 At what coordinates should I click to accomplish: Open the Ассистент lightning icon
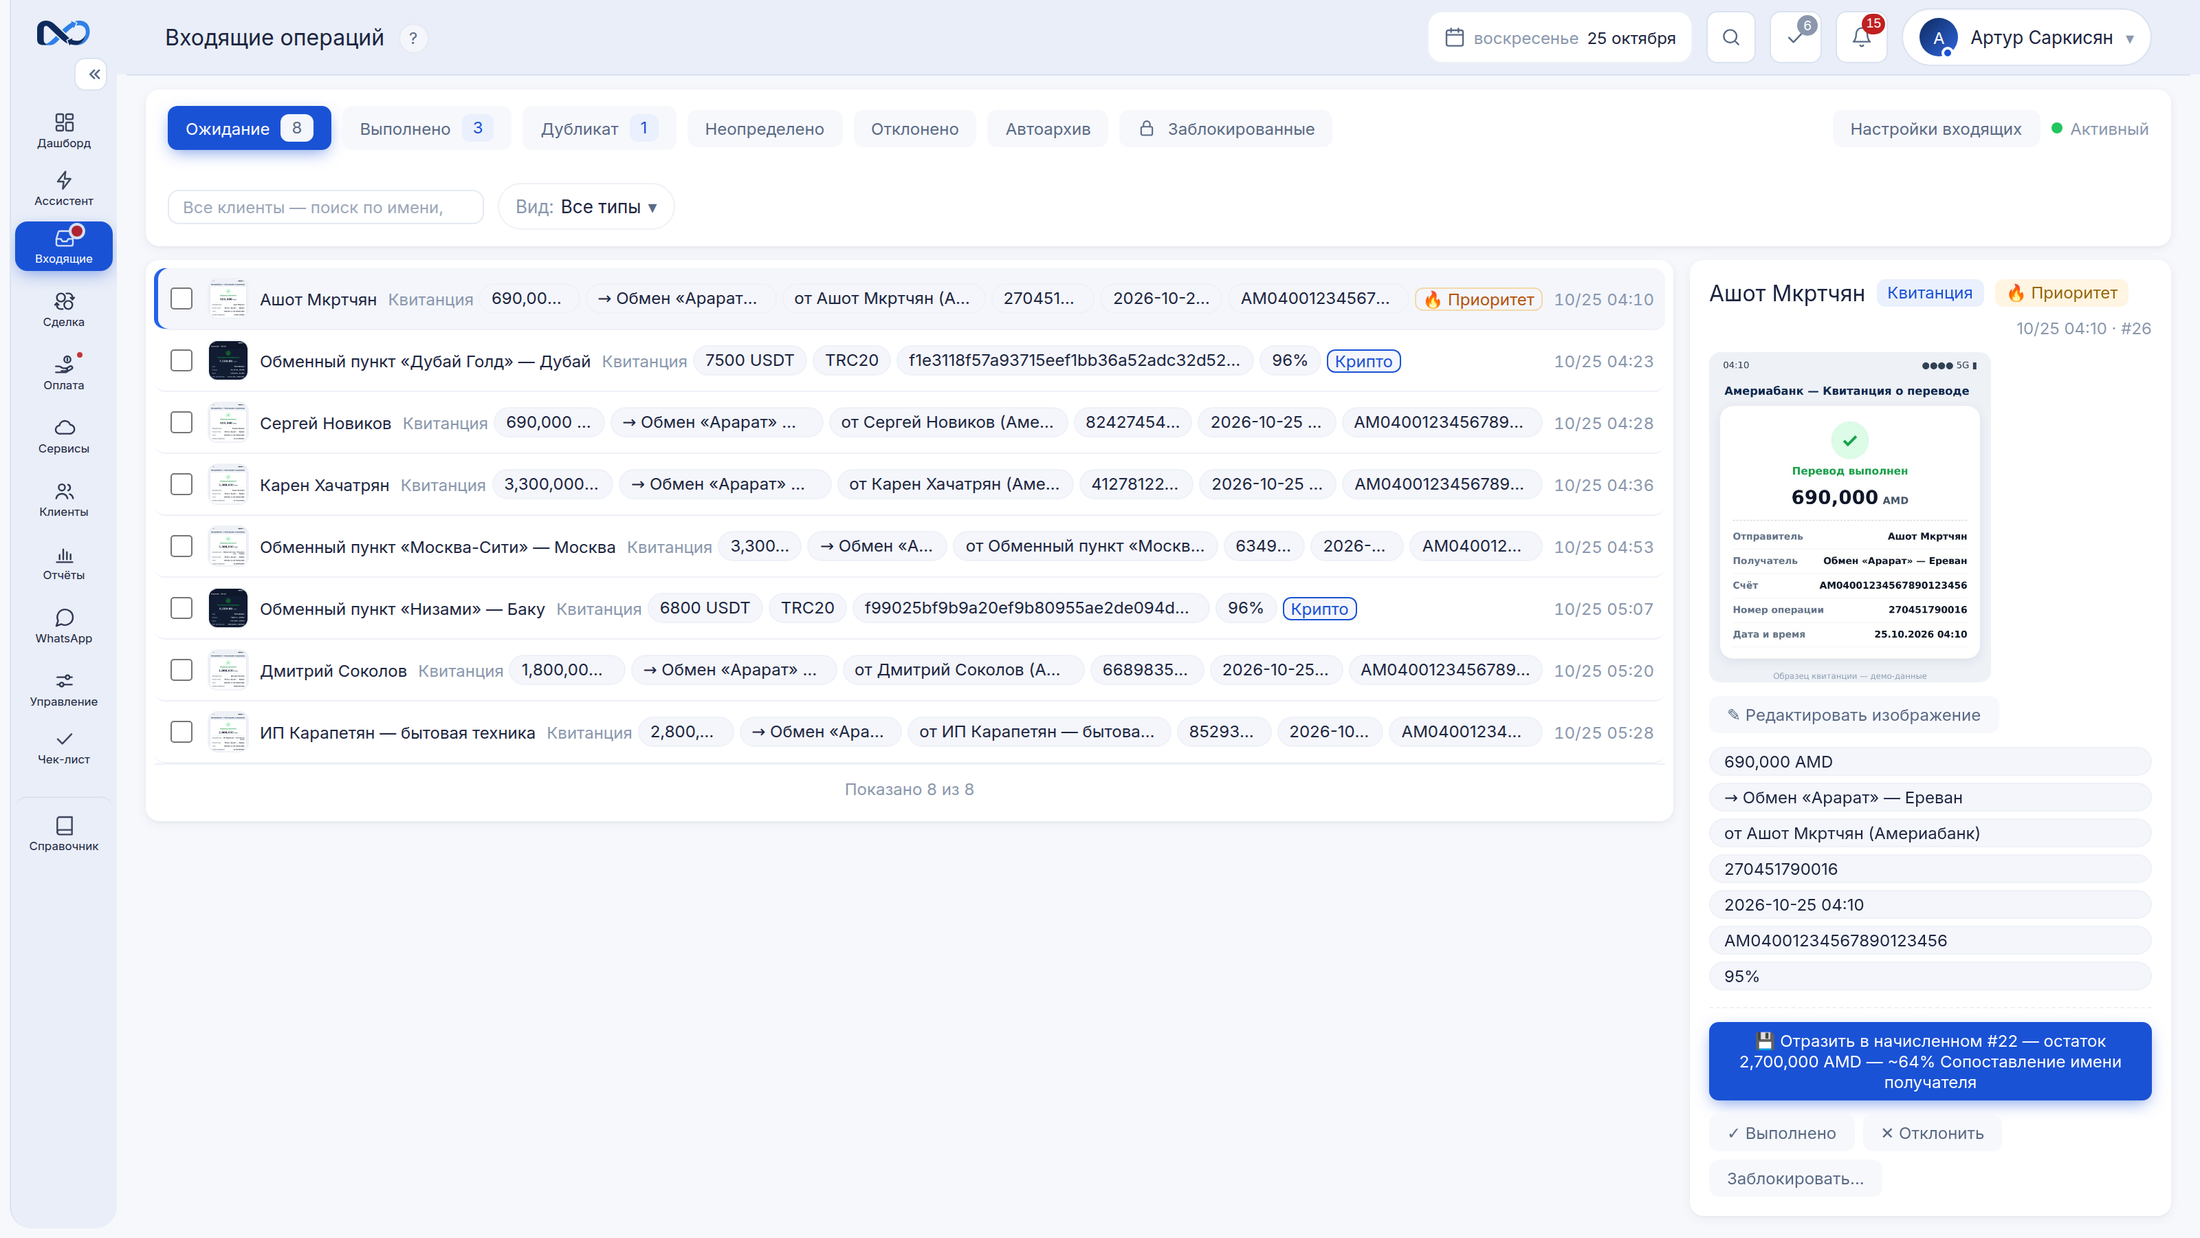tap(64, 188)
